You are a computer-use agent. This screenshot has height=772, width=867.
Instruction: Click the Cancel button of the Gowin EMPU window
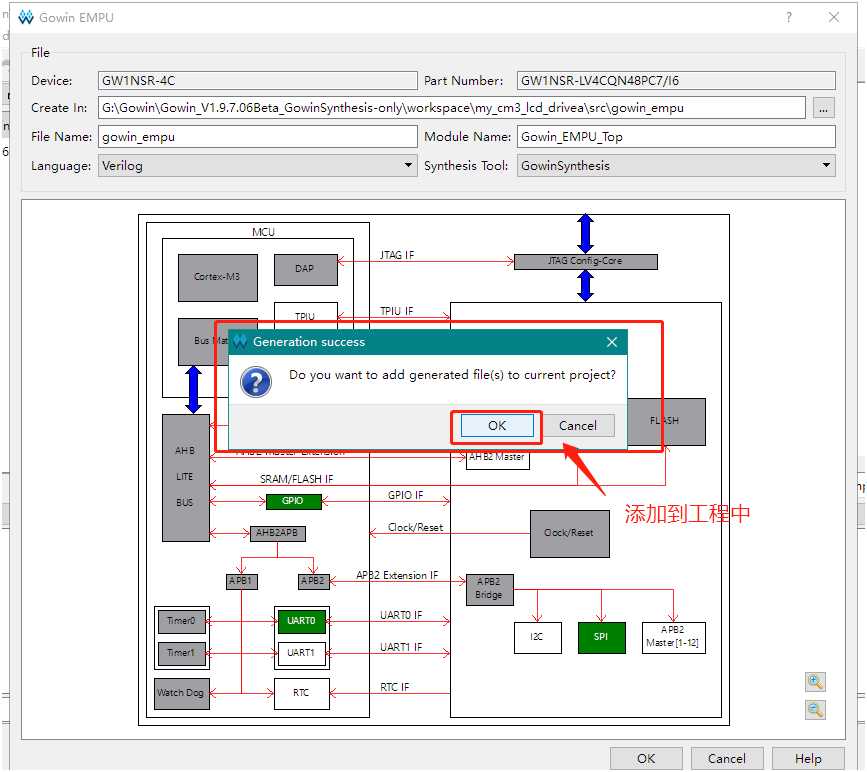[727, 758]
